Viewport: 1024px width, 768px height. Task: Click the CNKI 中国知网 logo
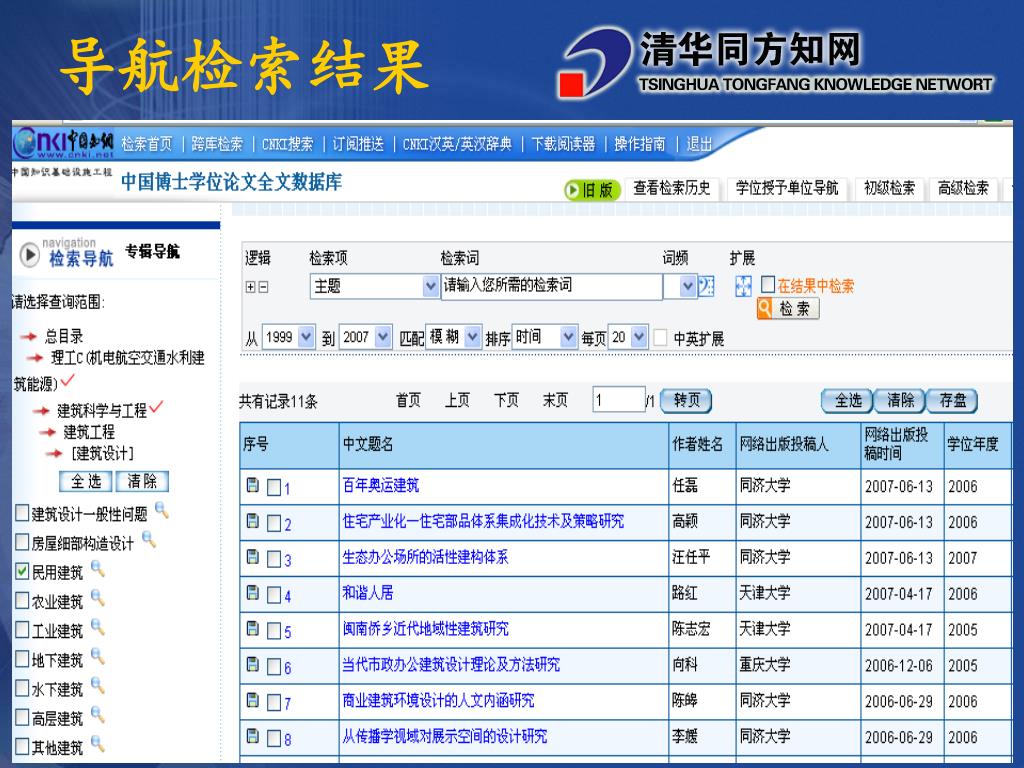(64, 143)
